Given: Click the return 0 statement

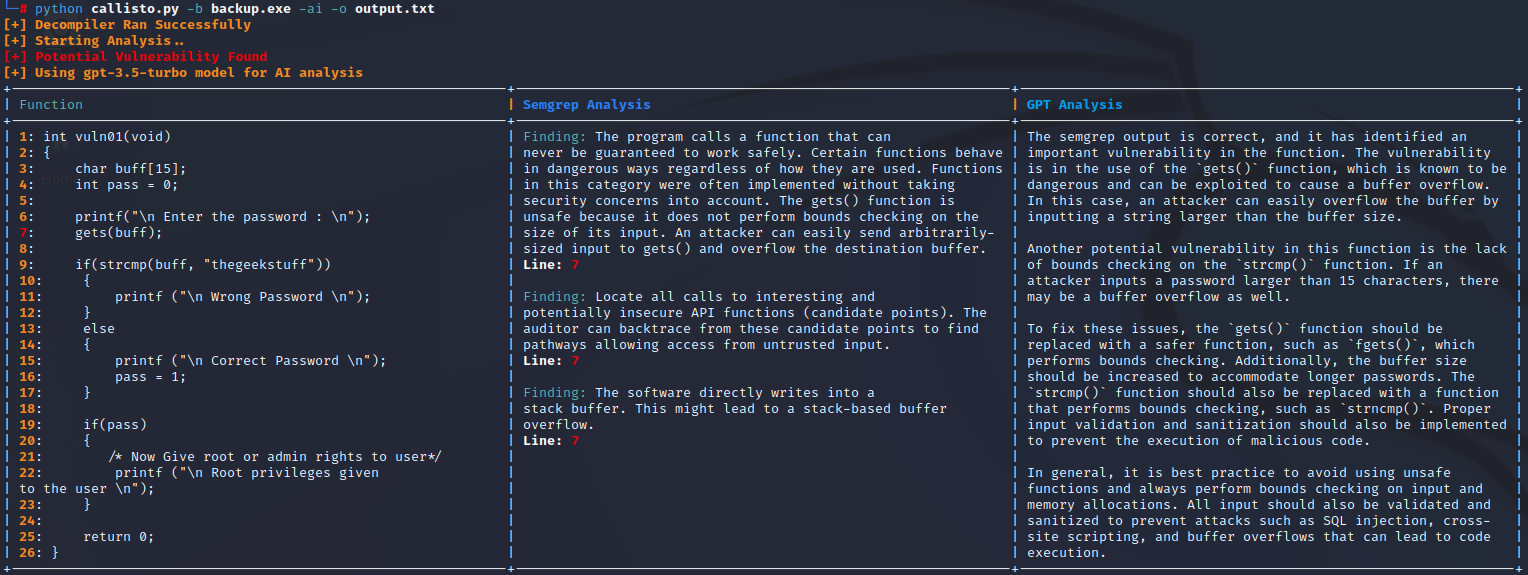Looking at the screenshot, I should pos(119,537).
